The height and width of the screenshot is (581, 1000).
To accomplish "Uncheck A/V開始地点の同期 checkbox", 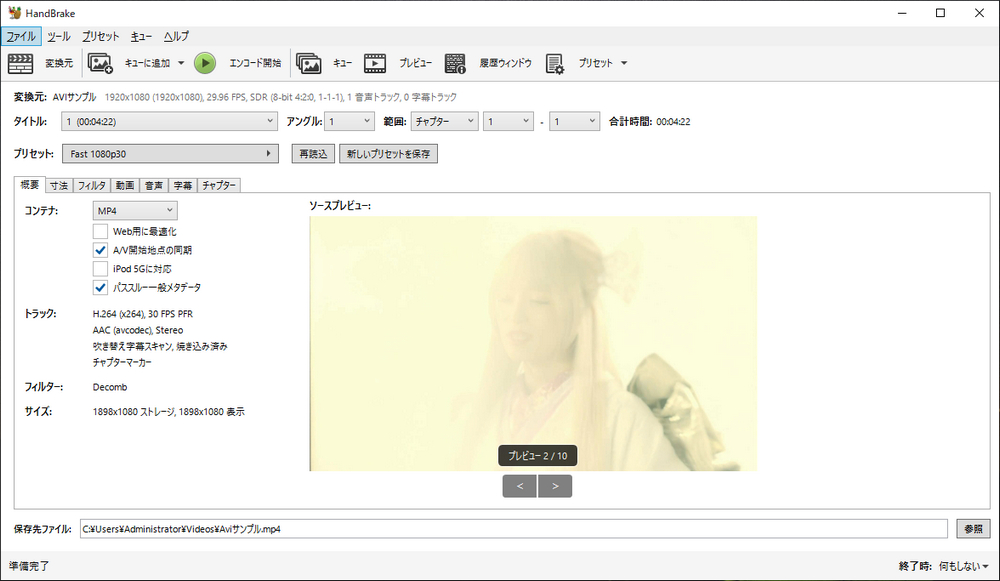I will pyautogui.click(x=100, y=250).
